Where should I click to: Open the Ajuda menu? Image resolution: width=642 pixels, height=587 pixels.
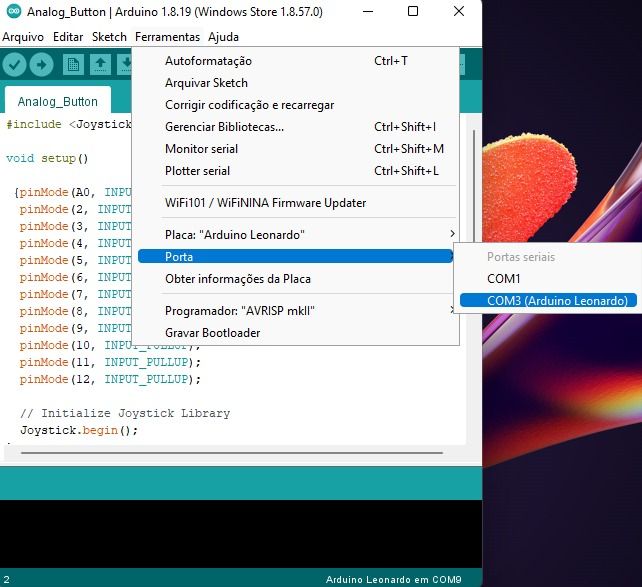[223, 37]
